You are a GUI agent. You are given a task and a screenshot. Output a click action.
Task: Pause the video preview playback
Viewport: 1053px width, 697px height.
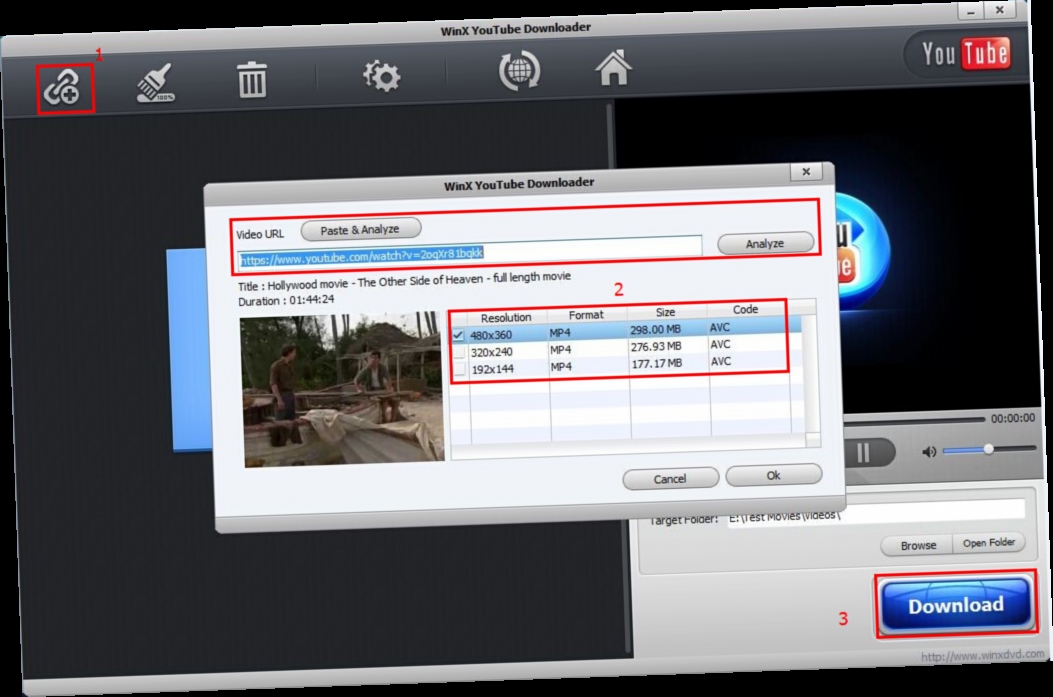(862, 451)
